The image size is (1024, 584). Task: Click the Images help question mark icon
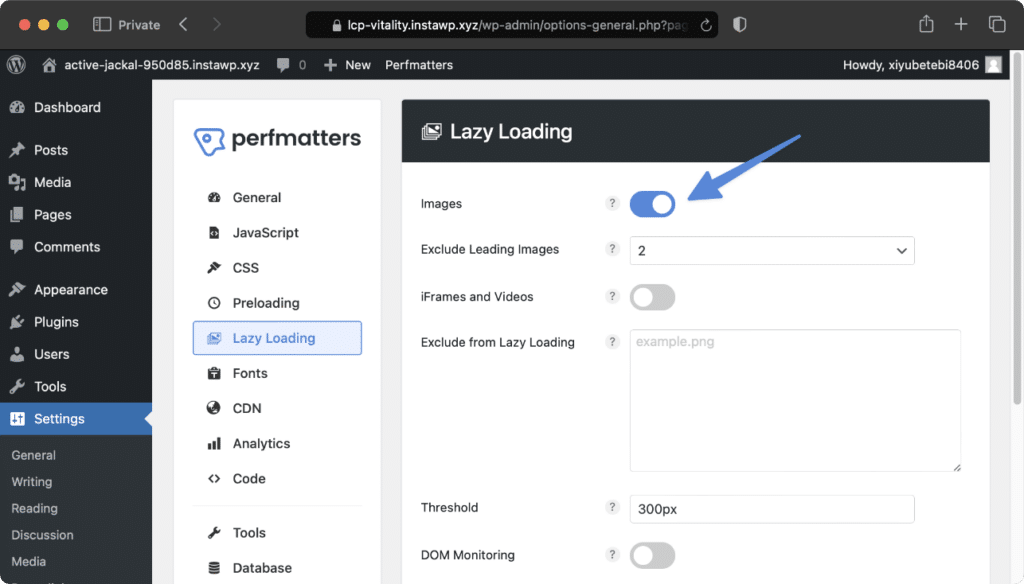(x=612, y=203)
